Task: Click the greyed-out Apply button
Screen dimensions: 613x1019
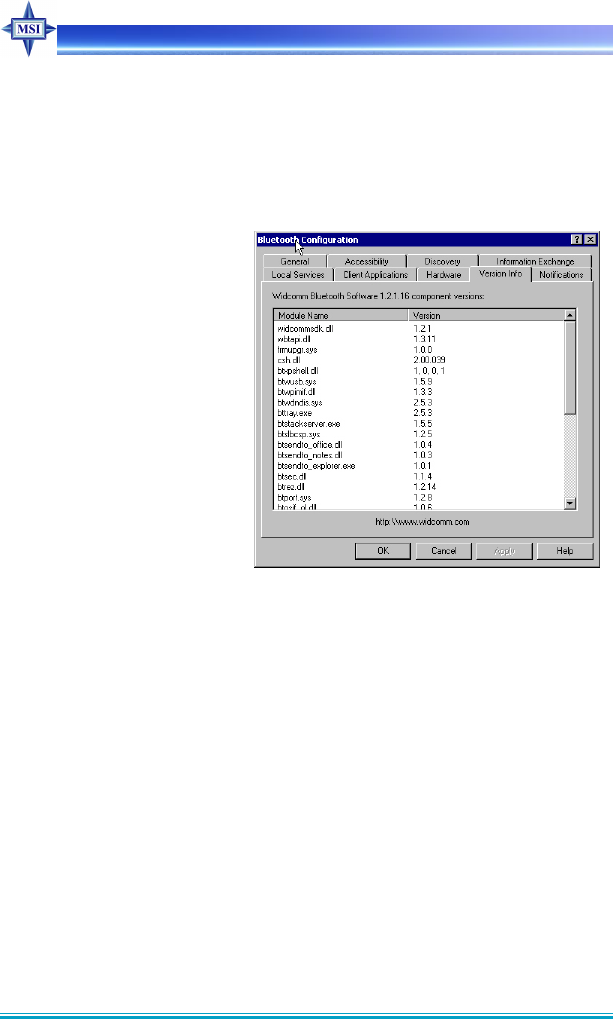Action: point(504,550)
